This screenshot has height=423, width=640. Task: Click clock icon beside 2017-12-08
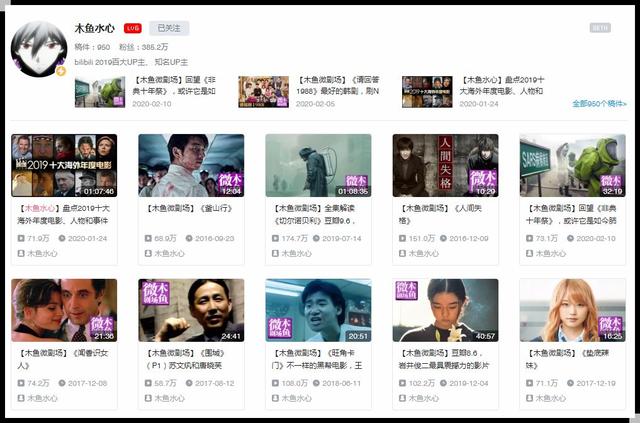click(62, 383)
